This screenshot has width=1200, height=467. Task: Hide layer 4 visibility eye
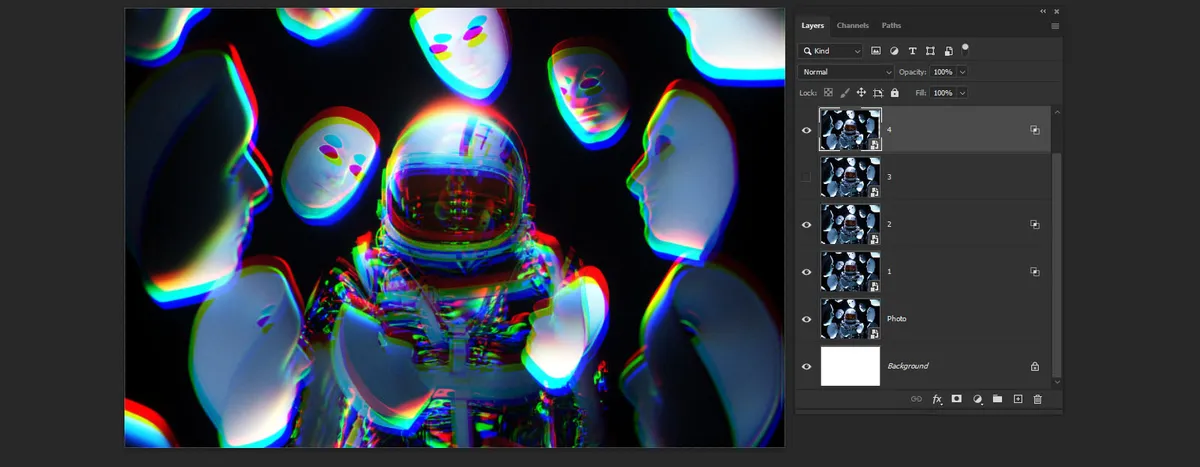coord(807,130)
